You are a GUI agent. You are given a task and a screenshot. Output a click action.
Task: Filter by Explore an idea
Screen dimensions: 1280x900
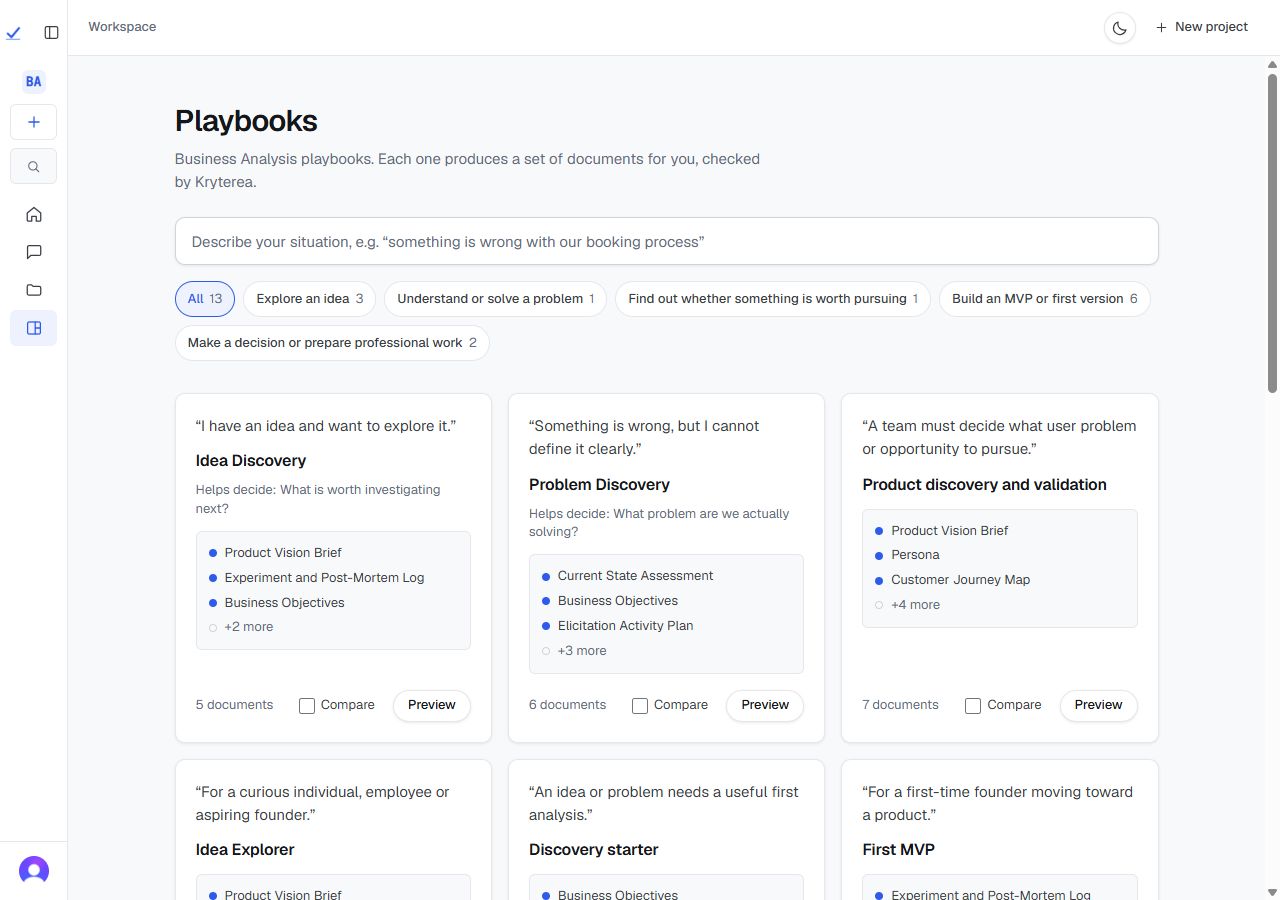310,299
